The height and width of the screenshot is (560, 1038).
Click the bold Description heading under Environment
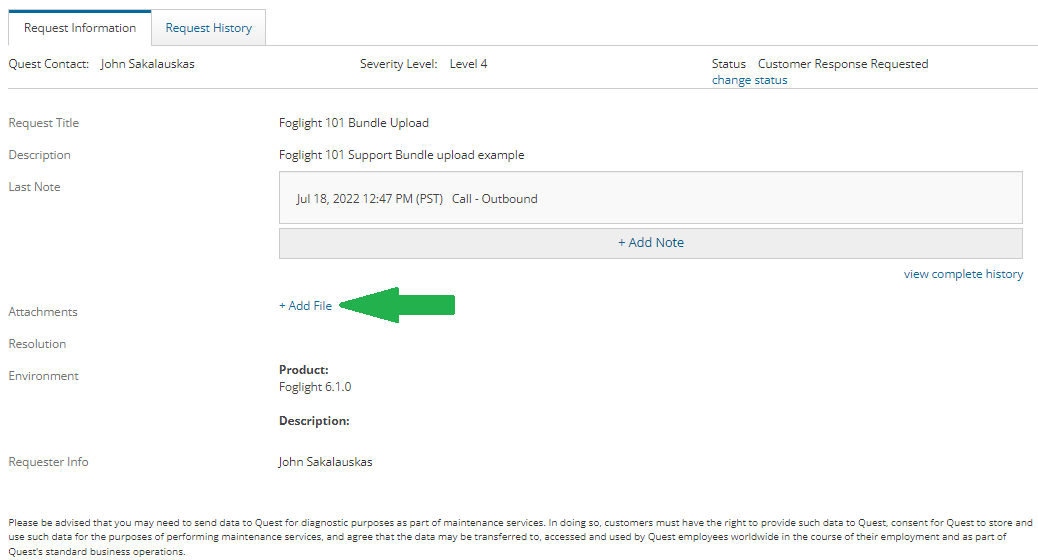point(314,421)
